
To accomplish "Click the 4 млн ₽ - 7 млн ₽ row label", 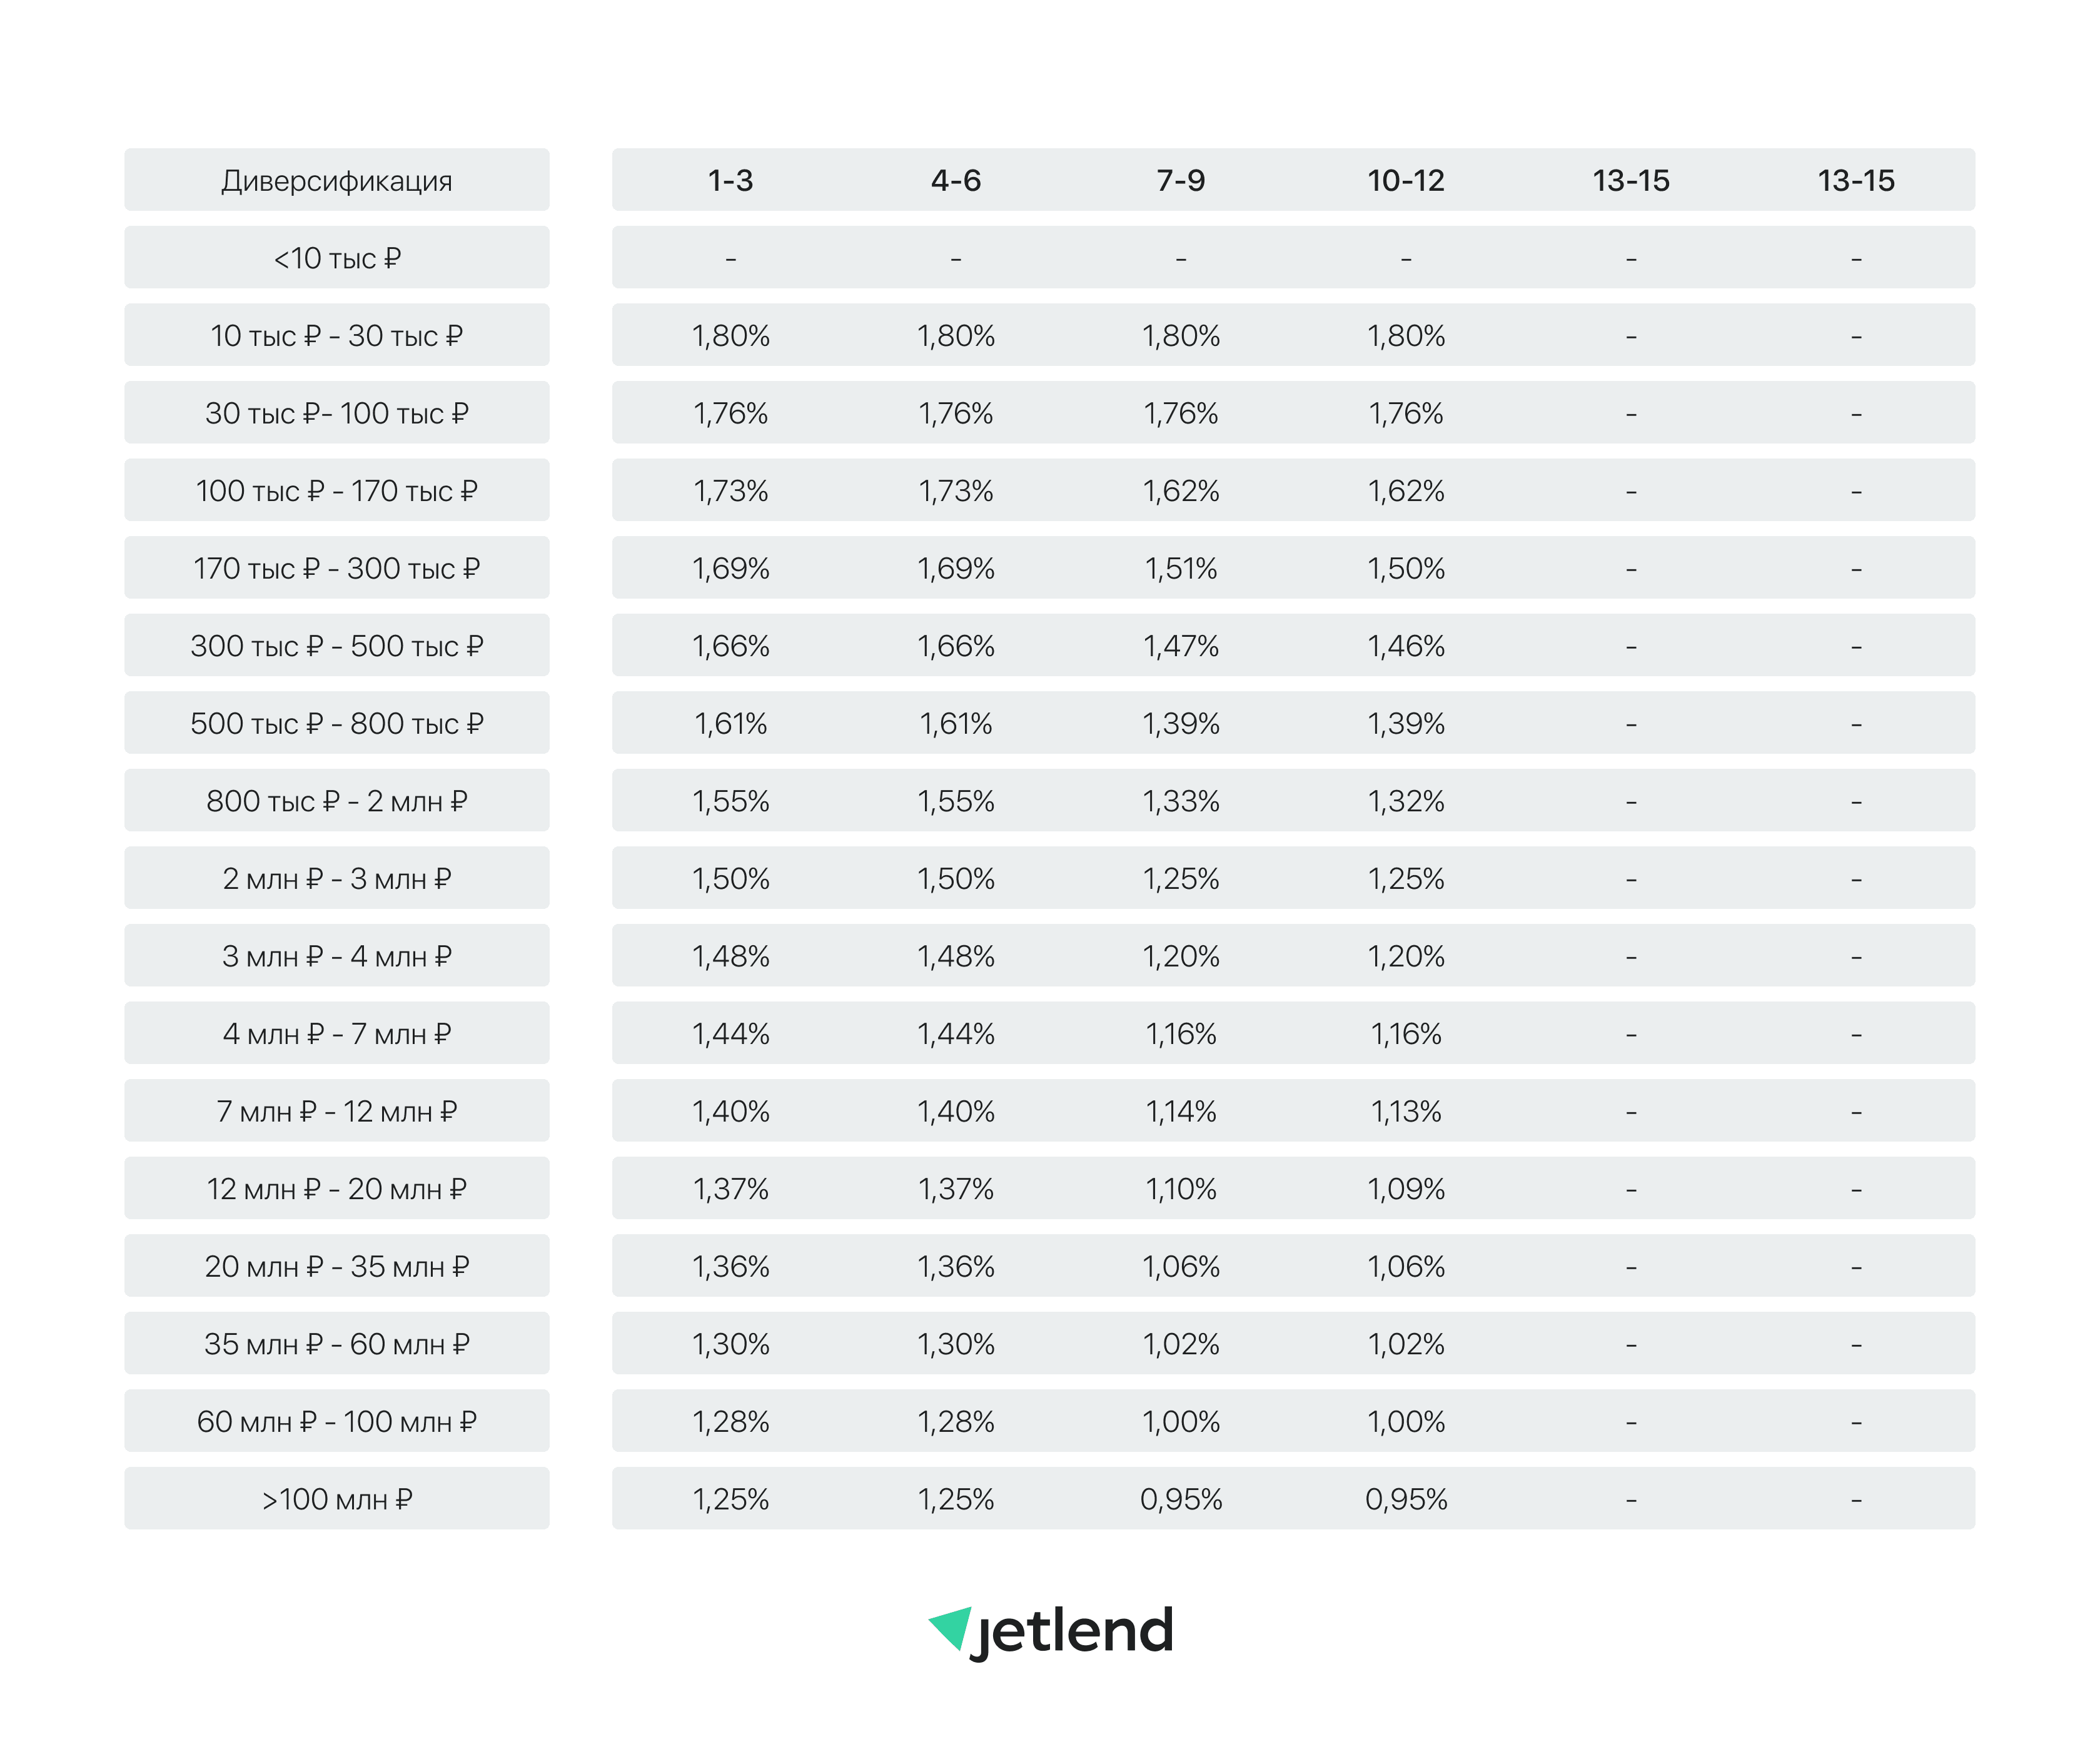I will coord(337,1033).
